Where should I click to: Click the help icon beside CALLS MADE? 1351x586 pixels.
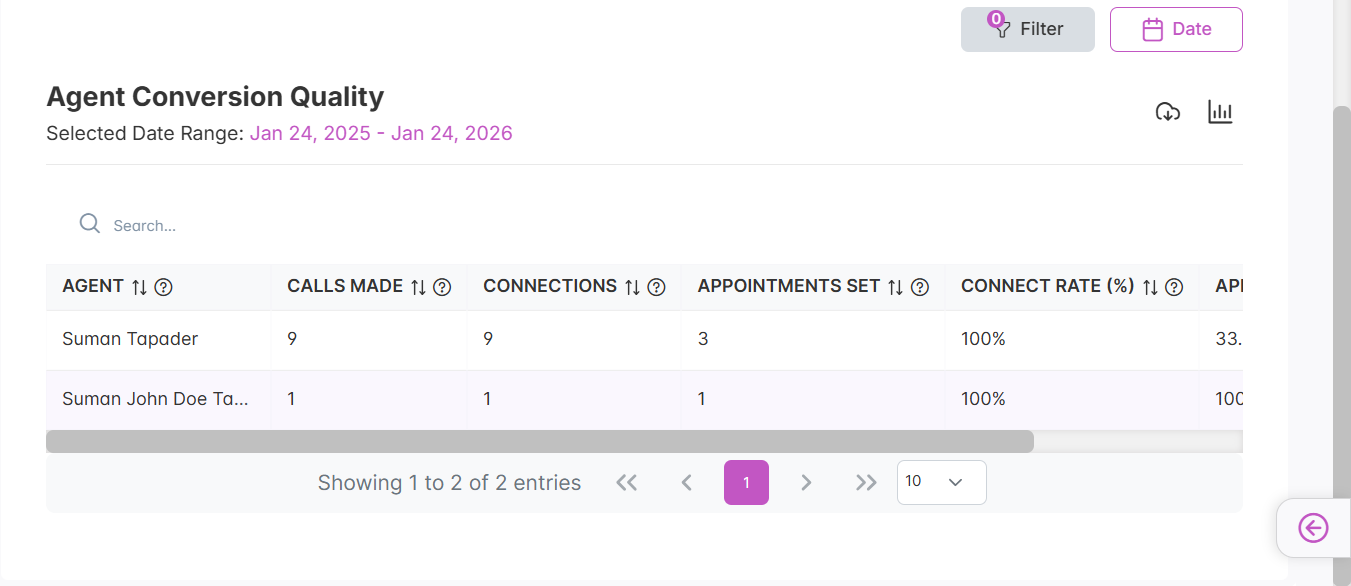(442, 287)
